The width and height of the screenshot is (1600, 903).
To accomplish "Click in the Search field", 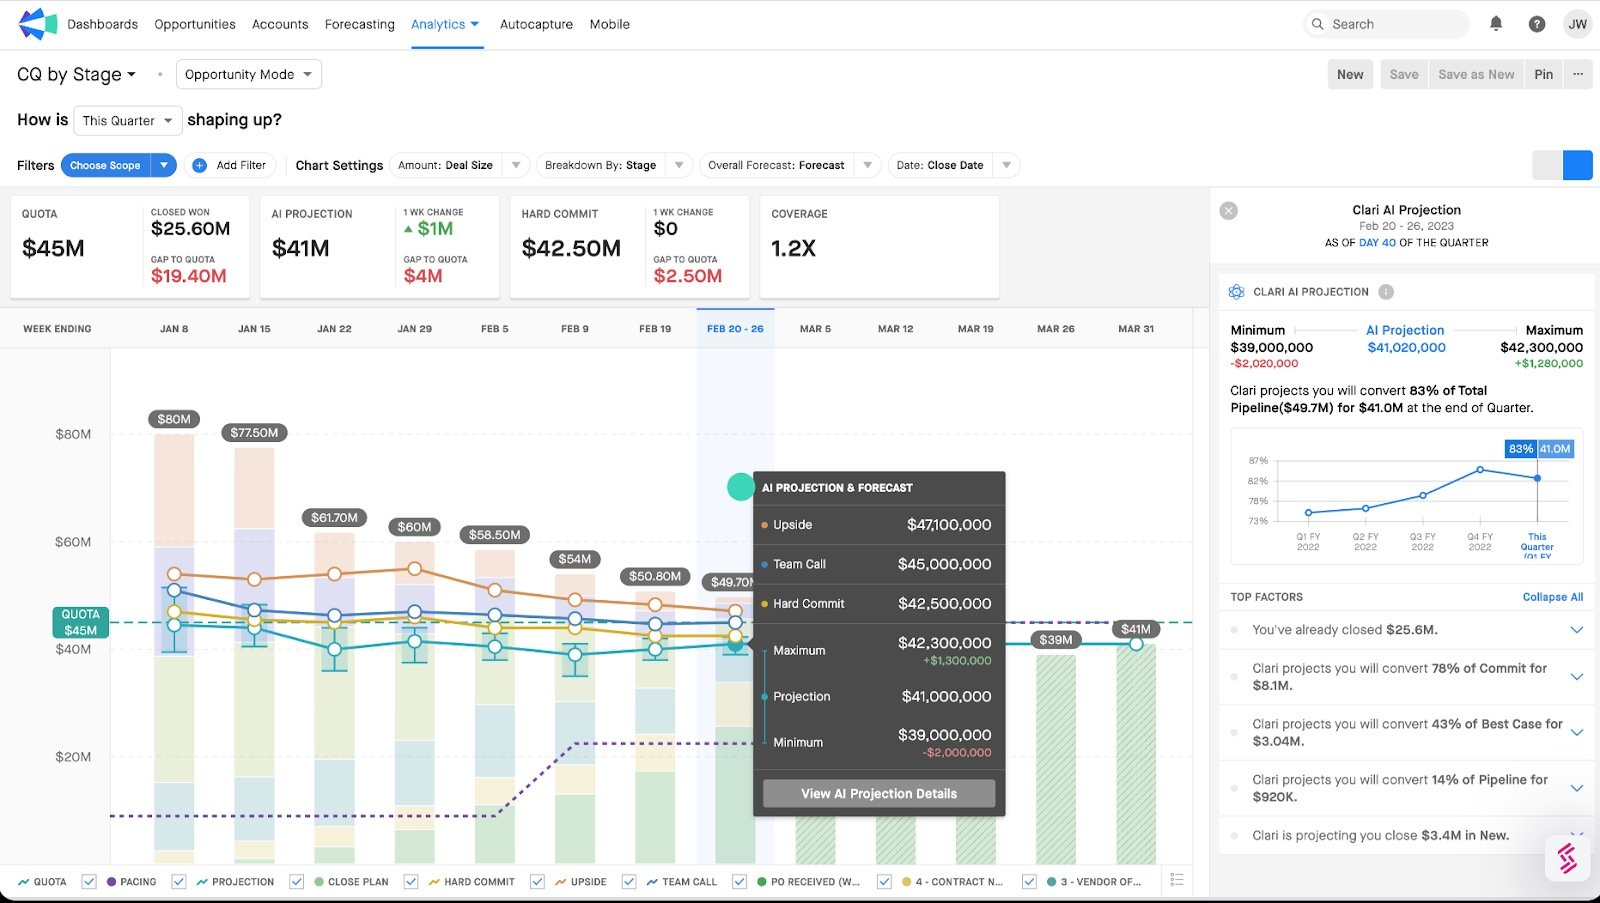I will pyautogui.click(x=1387, y=24).
